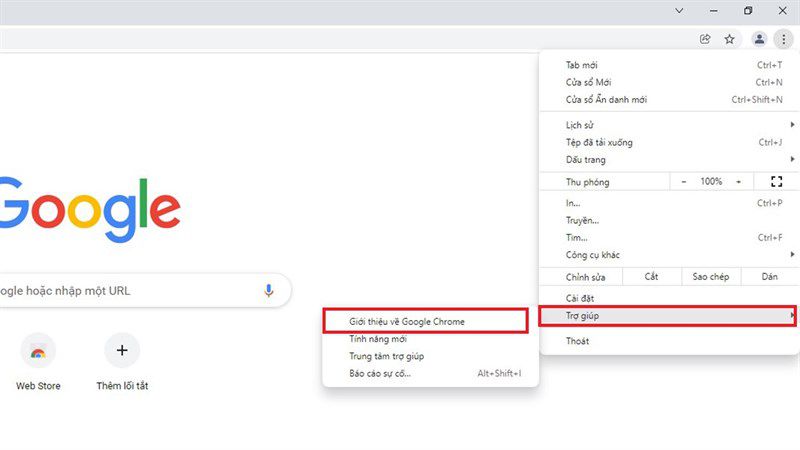Restore down the Chrome window
Image resolution: width=800 pixels, height=450 pixels.
pos(748,11)
